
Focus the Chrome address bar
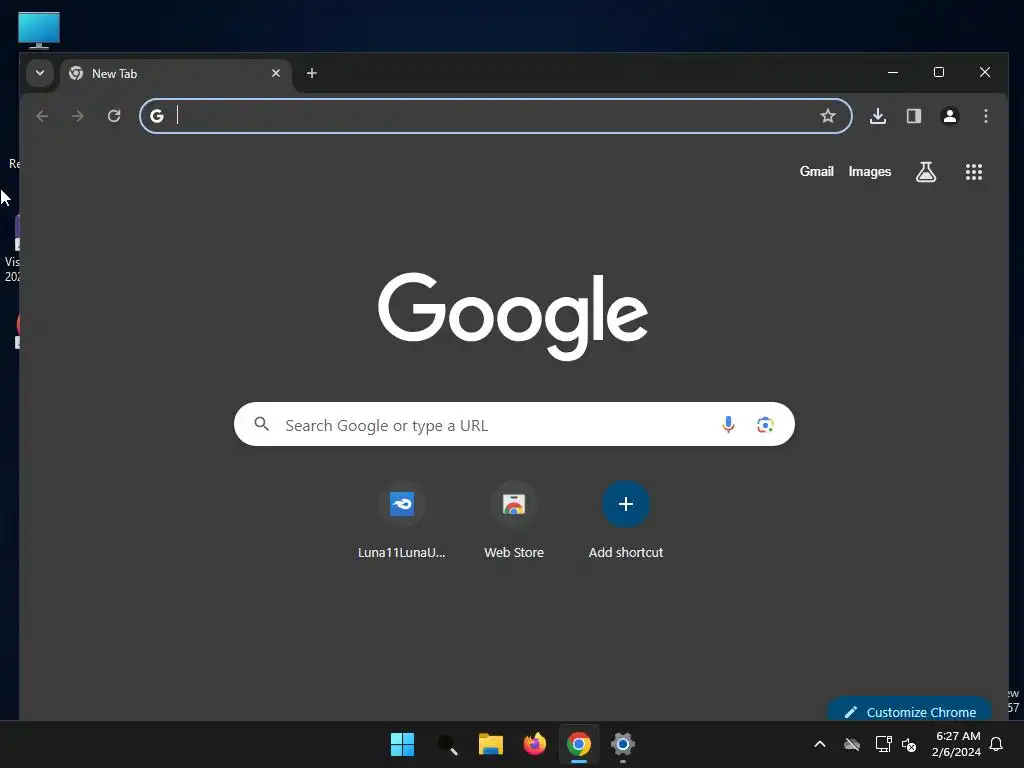point(496,116)
